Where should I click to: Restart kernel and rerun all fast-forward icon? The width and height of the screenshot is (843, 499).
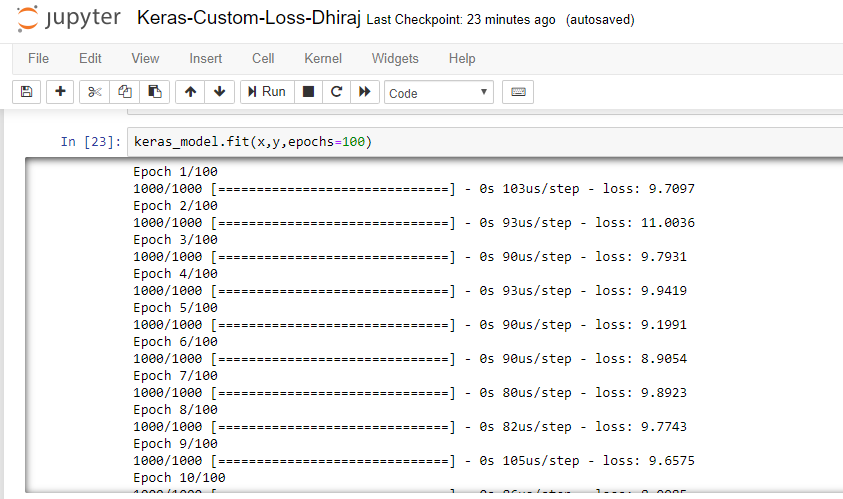[x=365, y=92]
